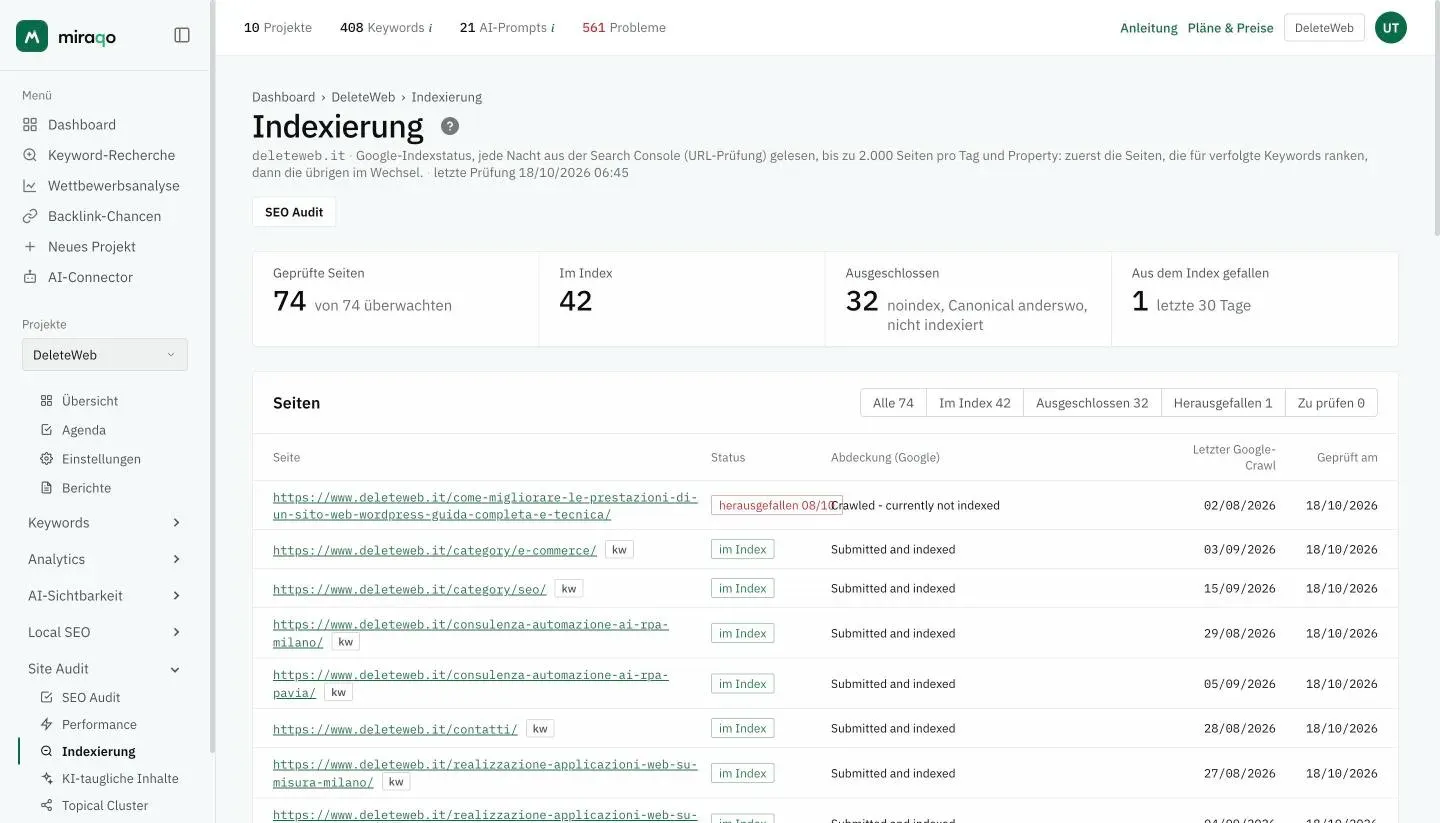Open the category/e-commerce page URL
Viewport: 1440px width, 823px height.
click(x=435, y=550)
